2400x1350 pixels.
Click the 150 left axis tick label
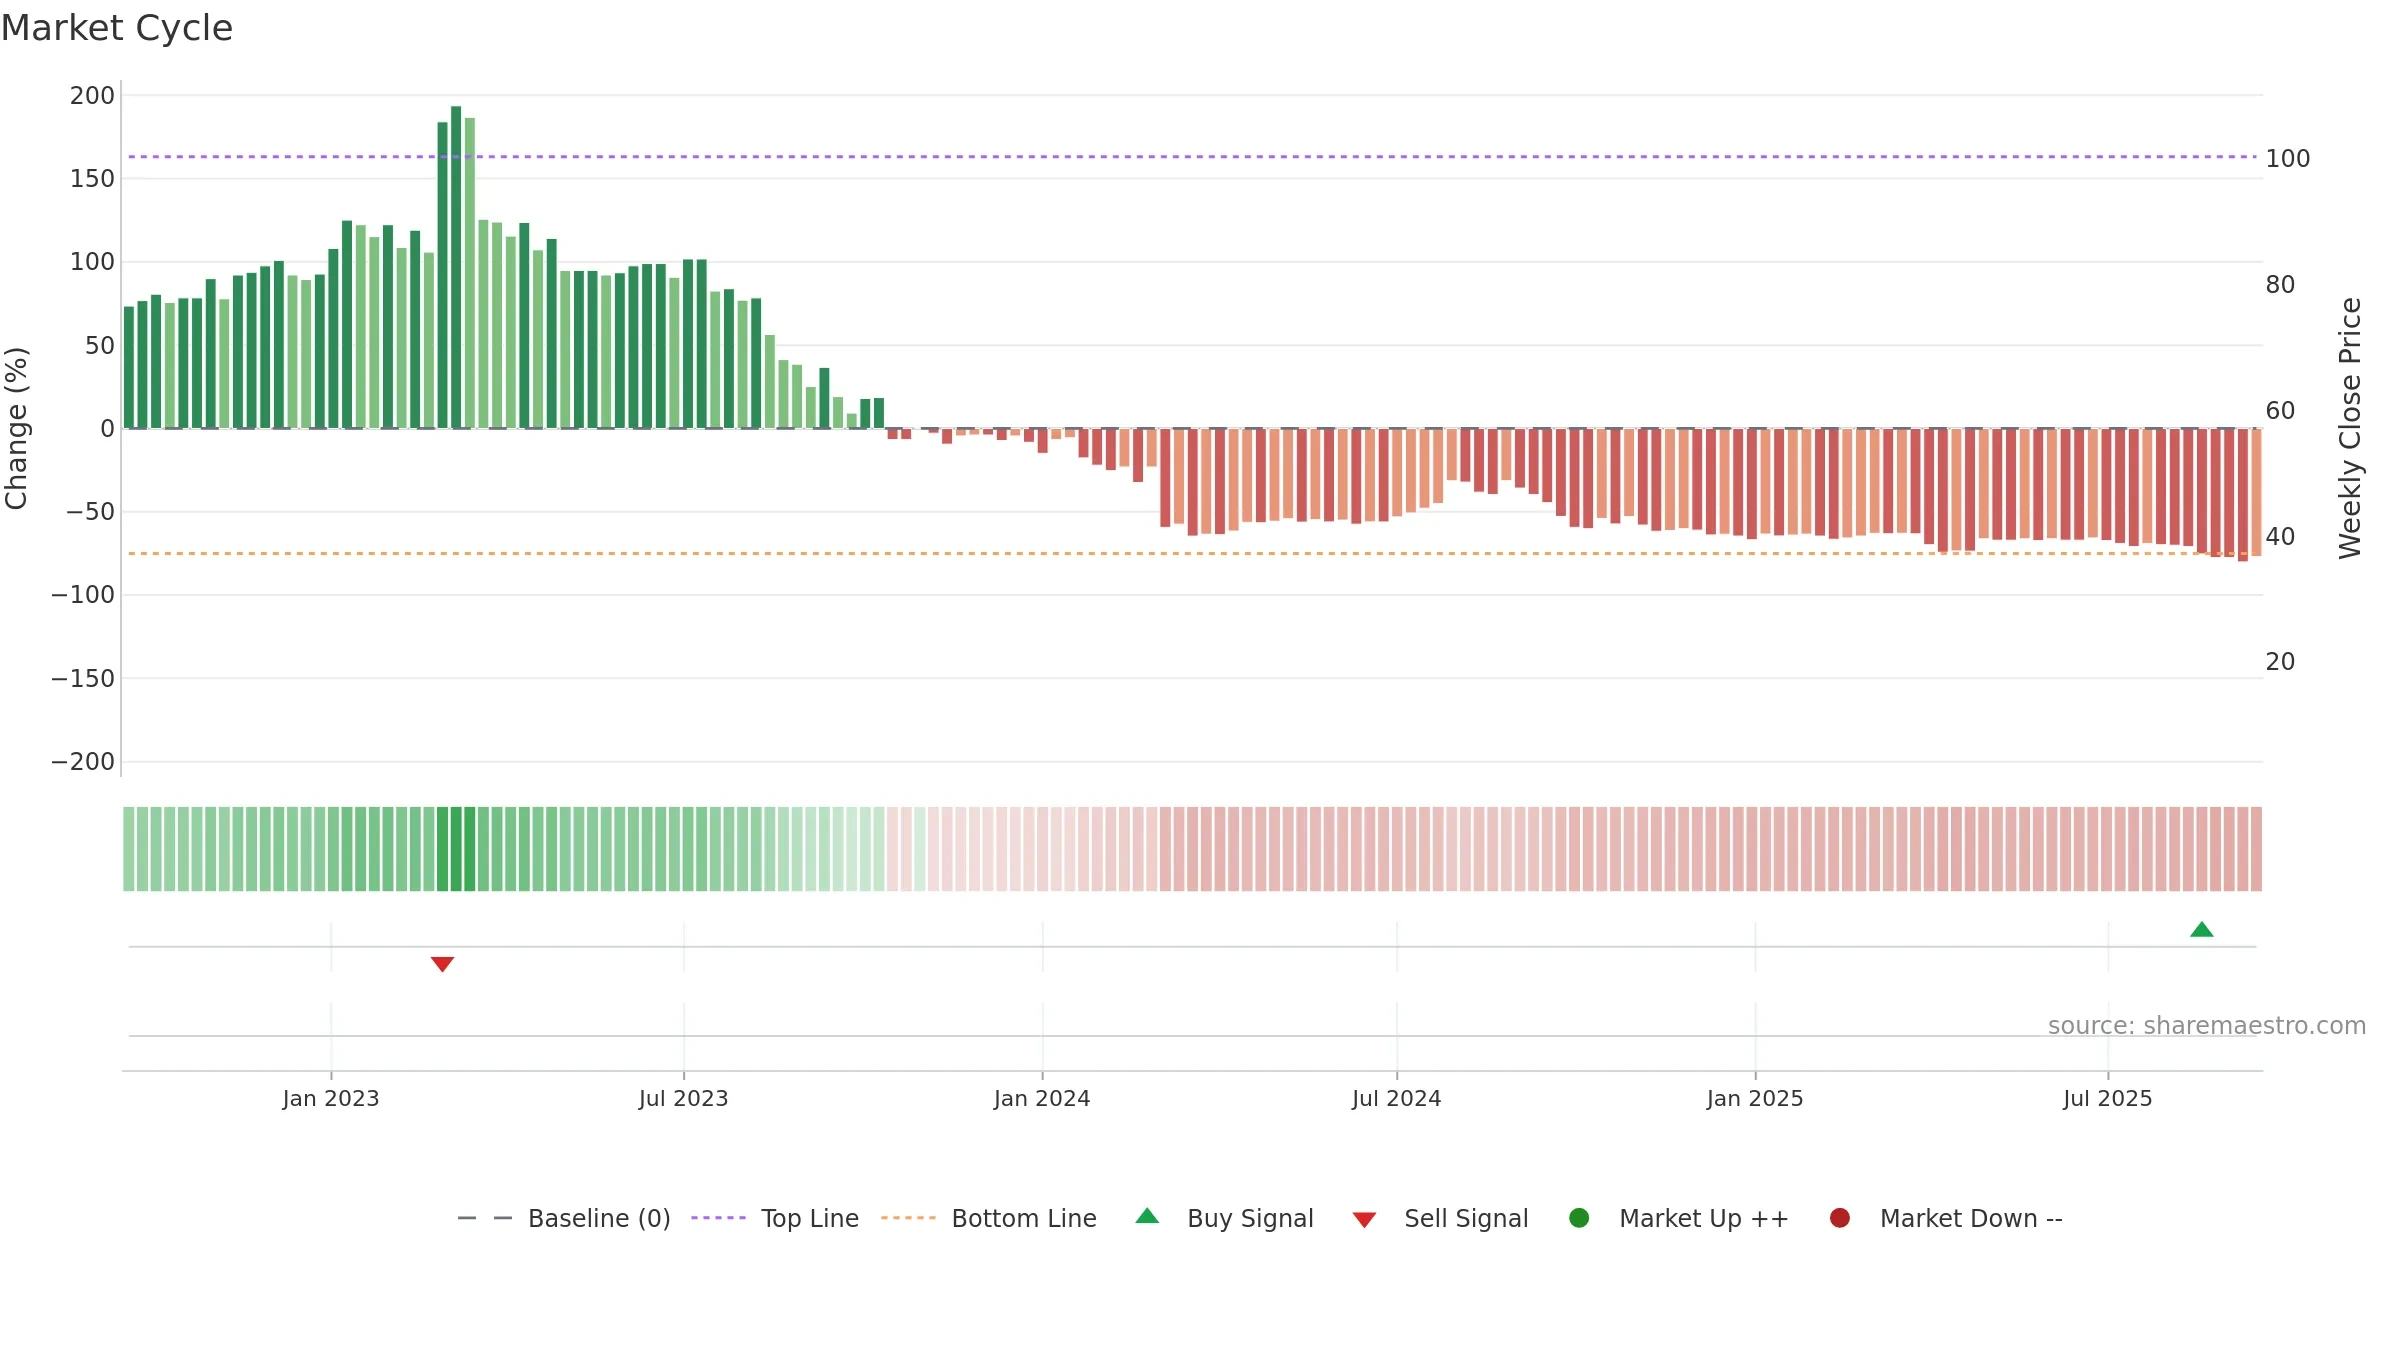[92, 179]
